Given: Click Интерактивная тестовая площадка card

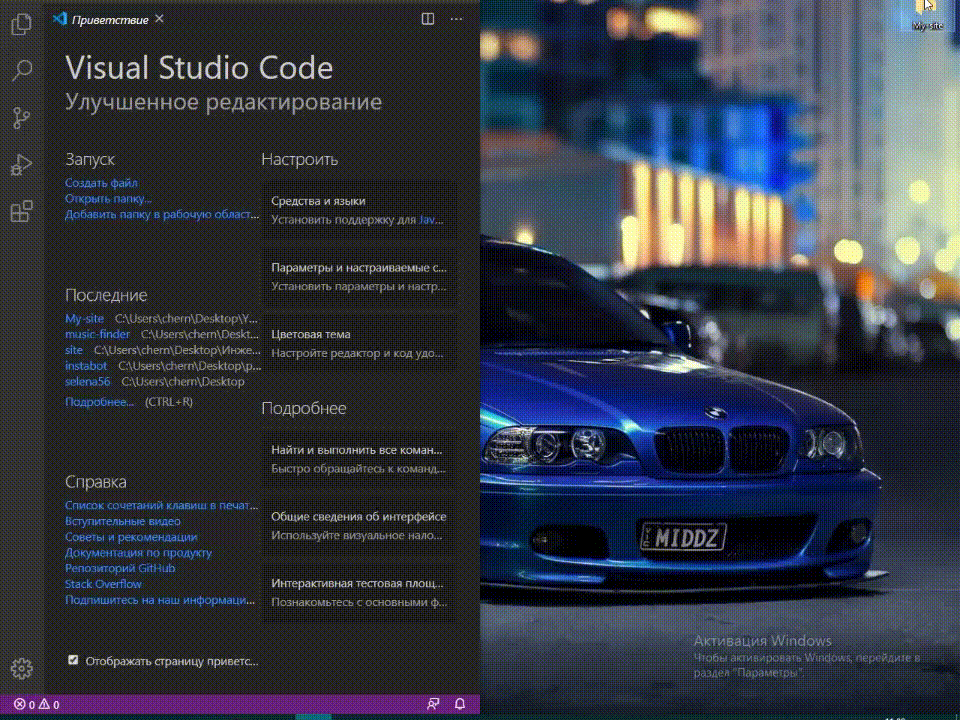Looking at the screenshot, I should point(360,593).
